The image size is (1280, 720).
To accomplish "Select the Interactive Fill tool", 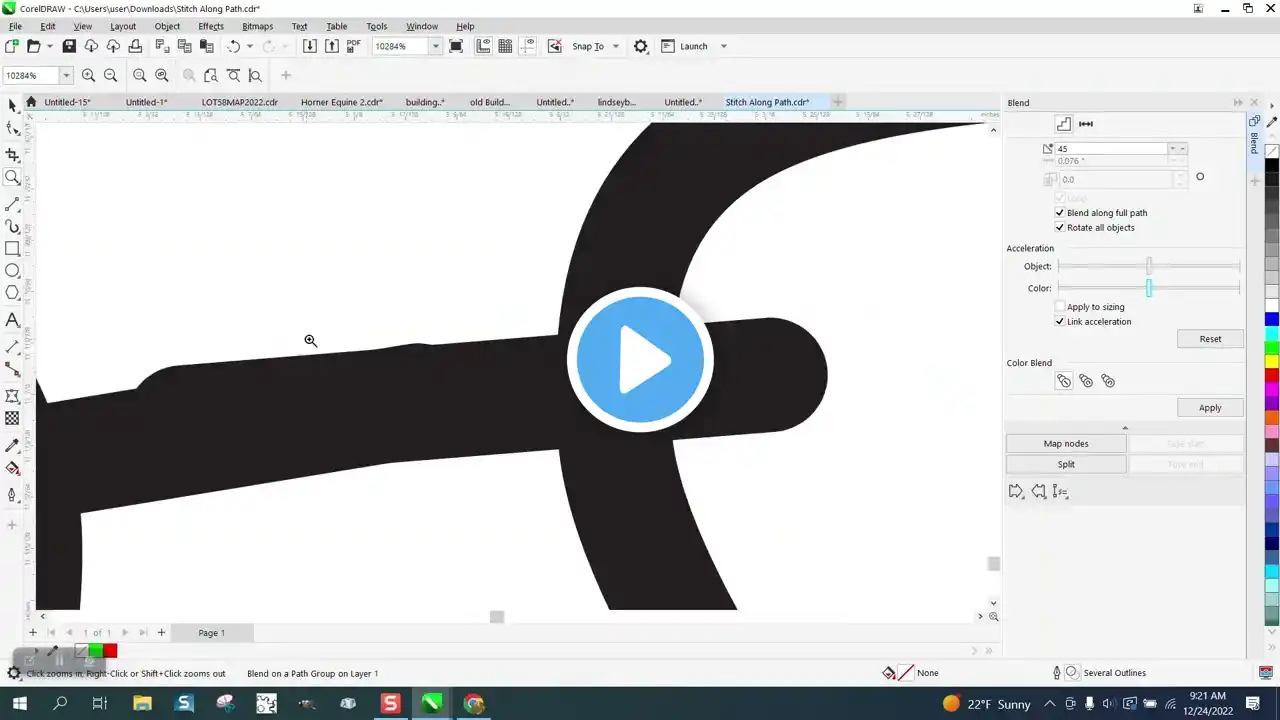I will 12,468.
